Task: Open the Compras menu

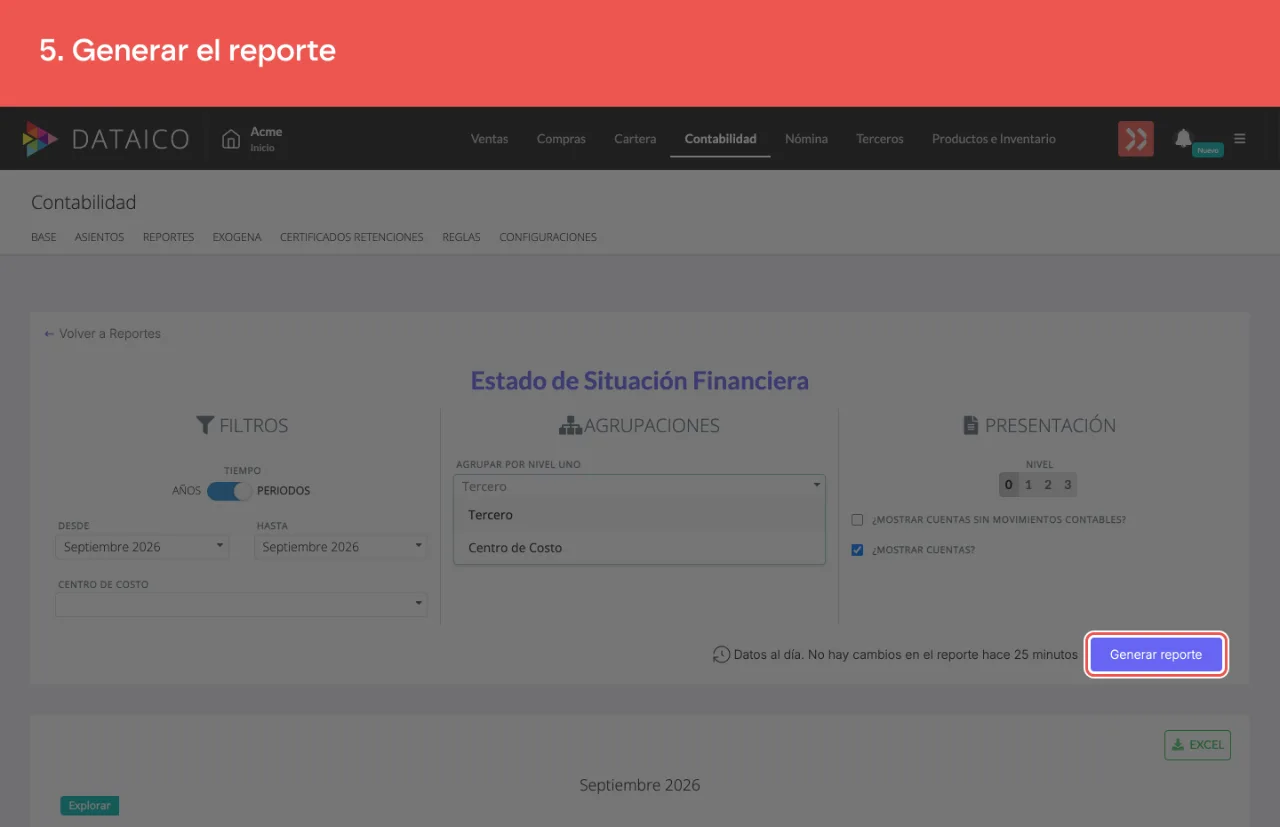Action: tap(561, 139)
